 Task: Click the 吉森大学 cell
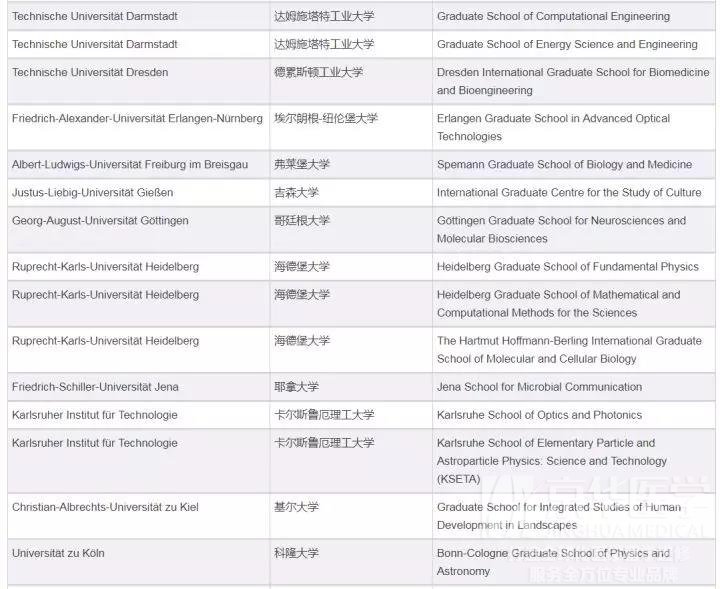click(351, 192)
